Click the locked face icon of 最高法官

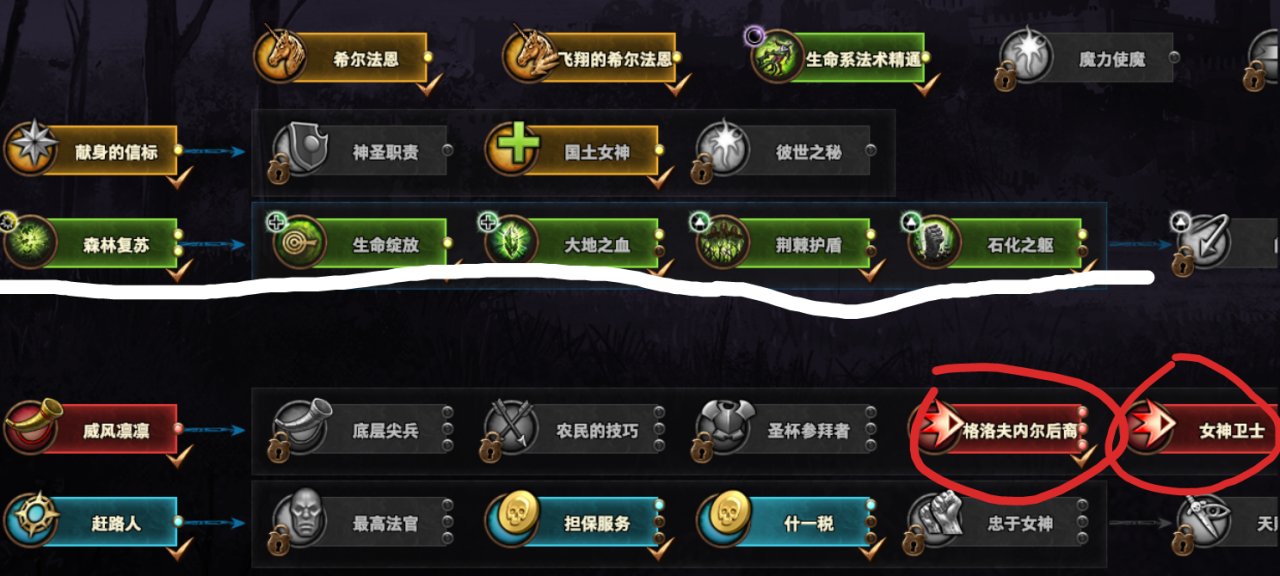[x=299, y=521]
